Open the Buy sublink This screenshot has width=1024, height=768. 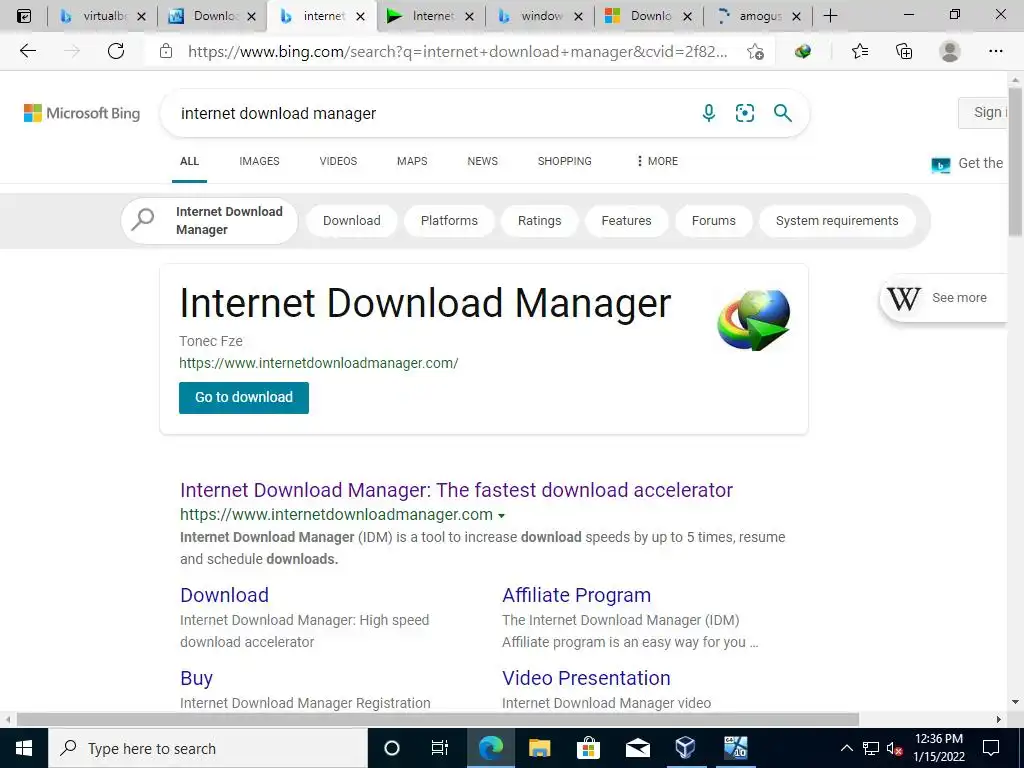197,678
